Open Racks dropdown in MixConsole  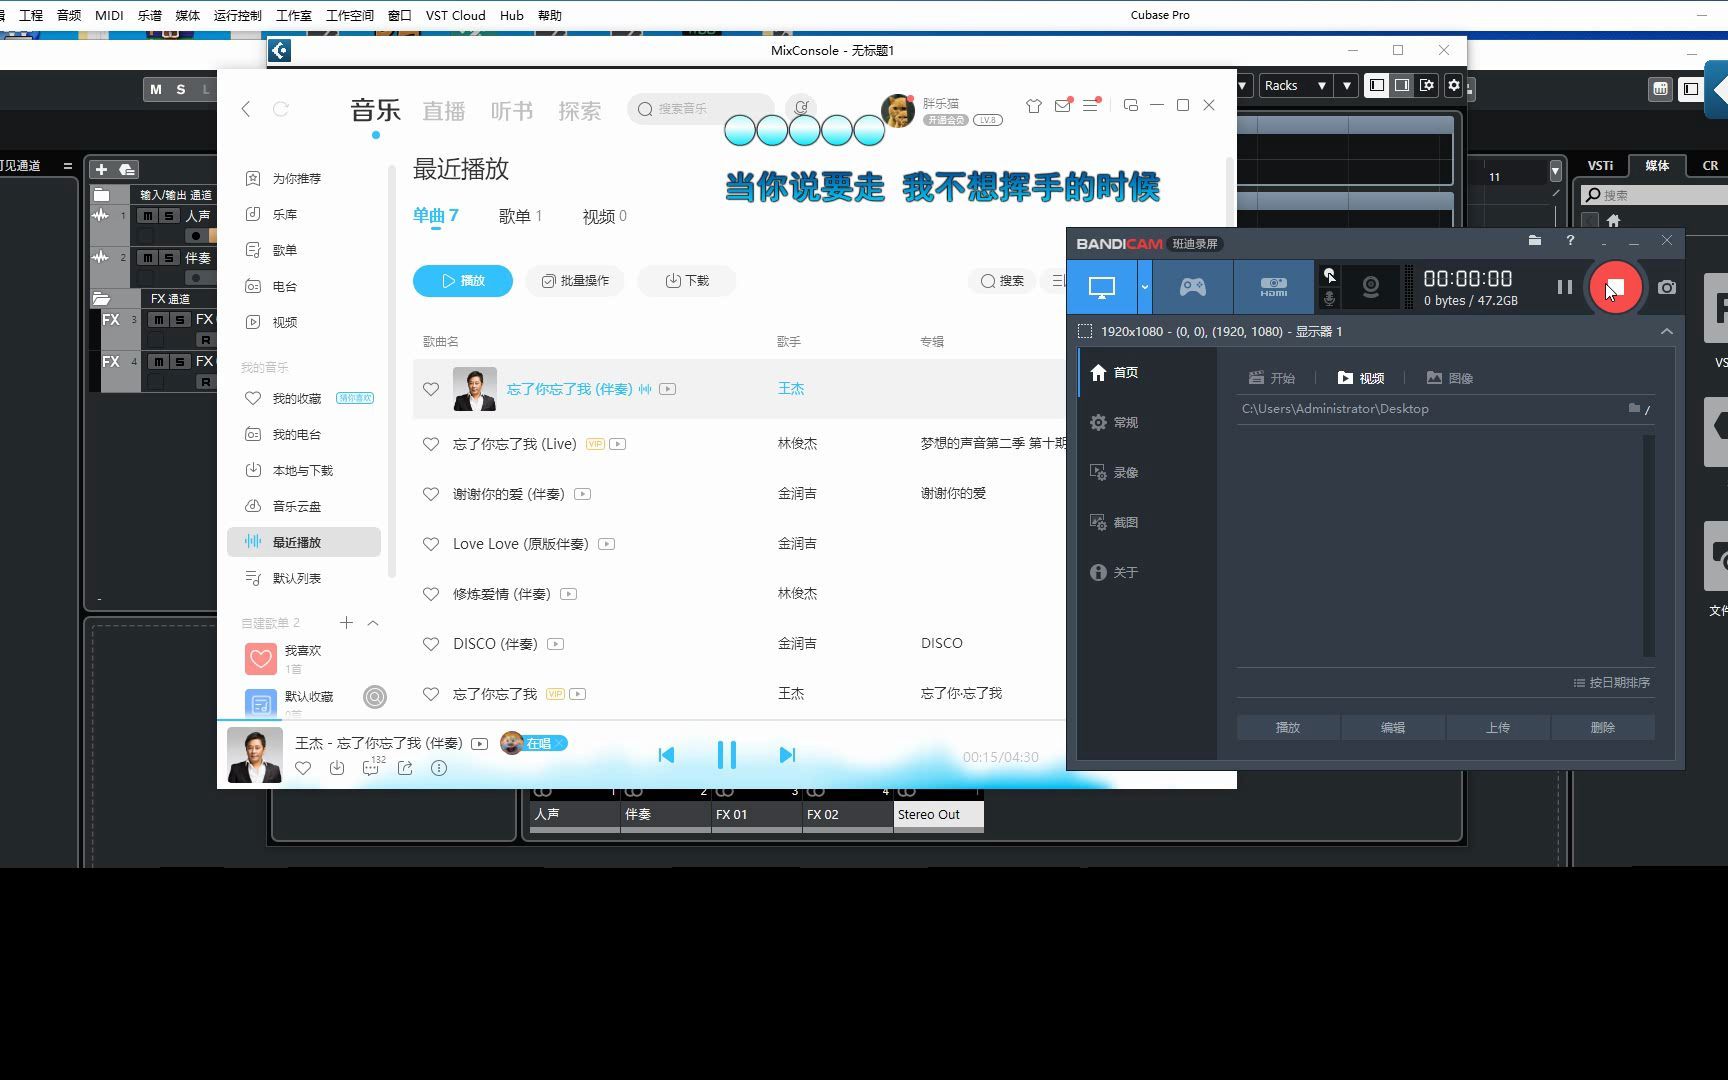pyautogui.click(x=1295, y=86)
